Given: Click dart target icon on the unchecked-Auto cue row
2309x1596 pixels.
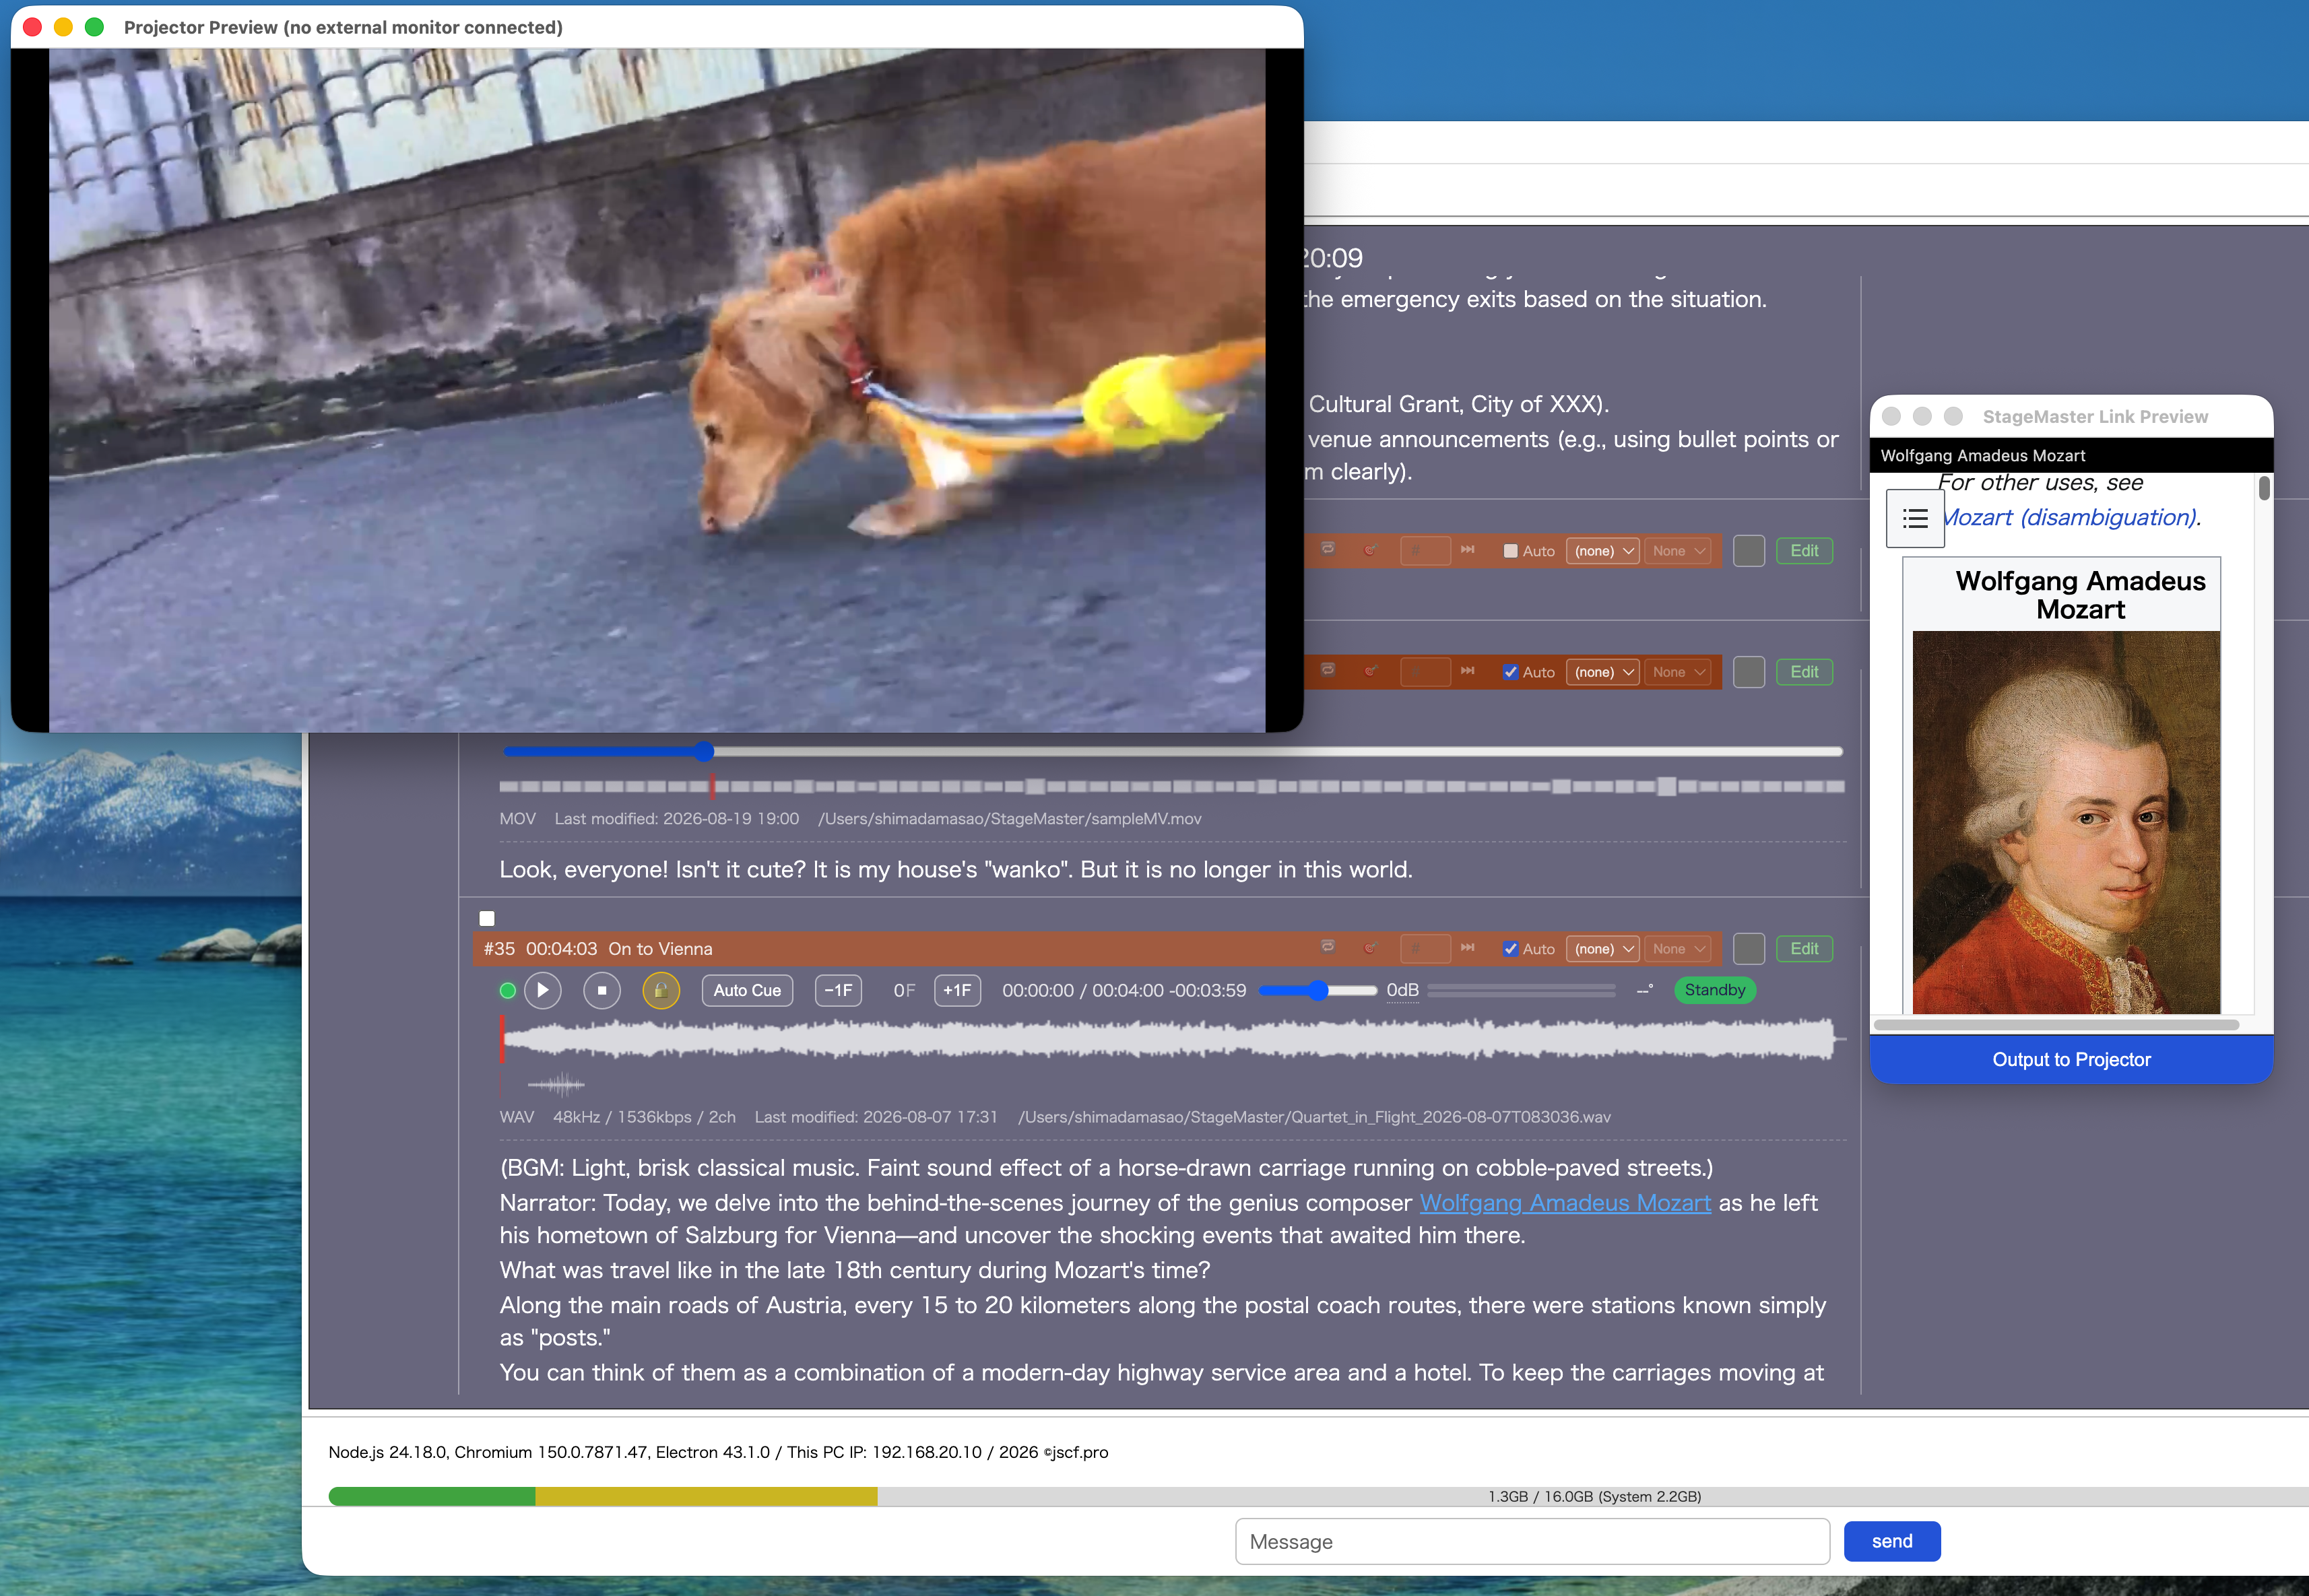Looking at the screenshot, I should point(1371,550).
